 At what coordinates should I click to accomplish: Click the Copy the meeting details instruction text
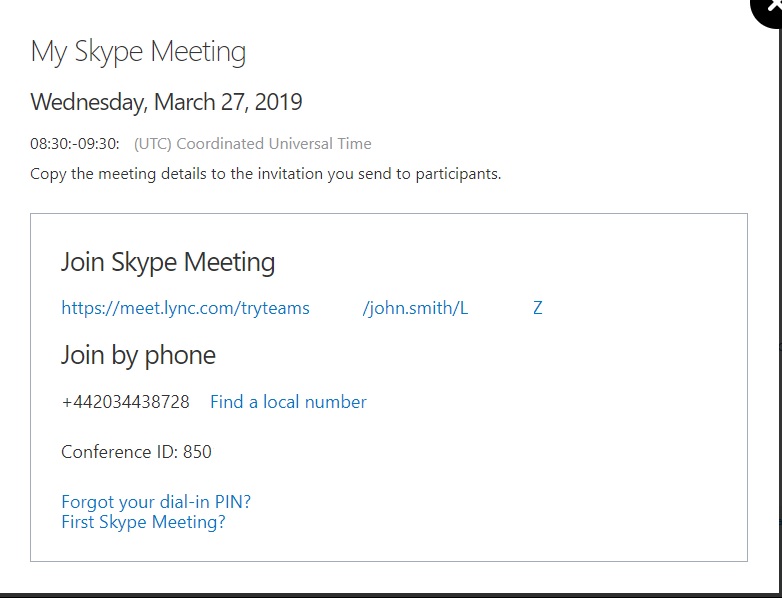pos(266,174)
